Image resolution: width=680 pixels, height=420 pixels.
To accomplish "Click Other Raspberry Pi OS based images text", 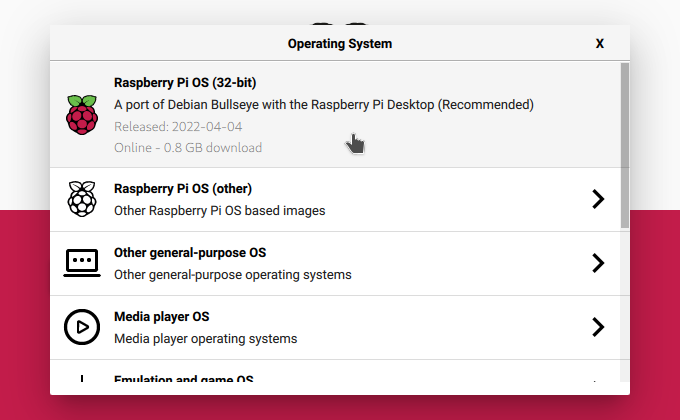I will pyautogui.click(x=219, y=210).
